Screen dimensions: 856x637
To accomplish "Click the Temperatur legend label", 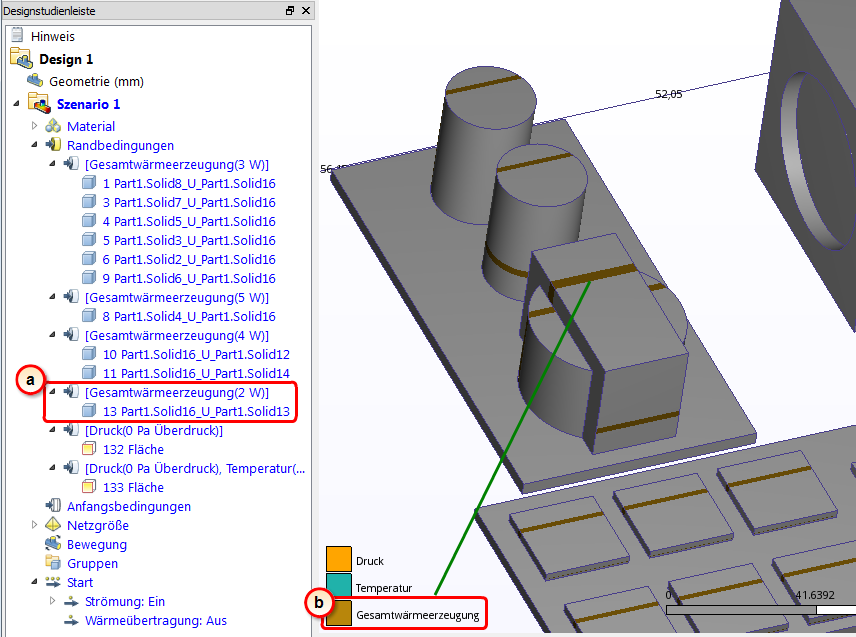I will [384, 588].
